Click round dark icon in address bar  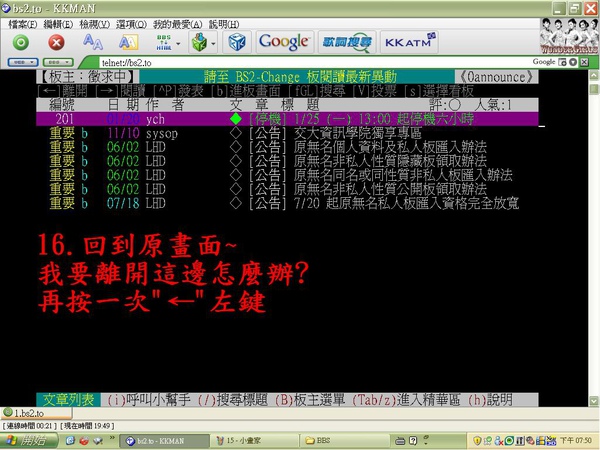(x=573, y=62)
